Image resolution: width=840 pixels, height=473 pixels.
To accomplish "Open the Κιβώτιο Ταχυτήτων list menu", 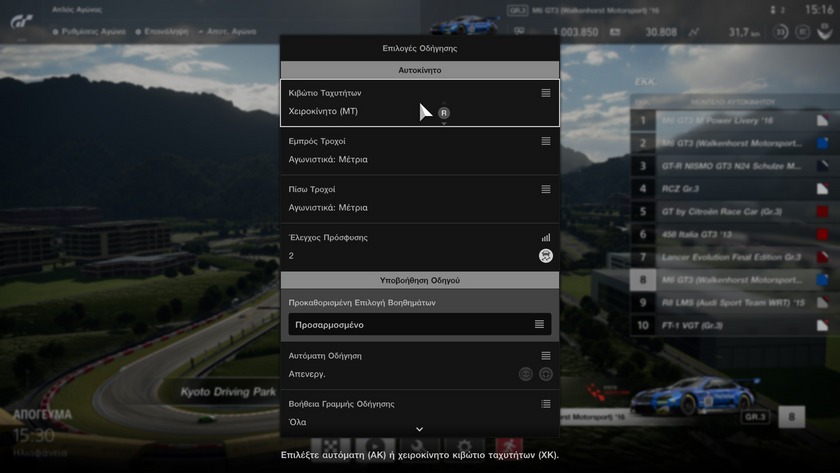I will pos(546,93).
